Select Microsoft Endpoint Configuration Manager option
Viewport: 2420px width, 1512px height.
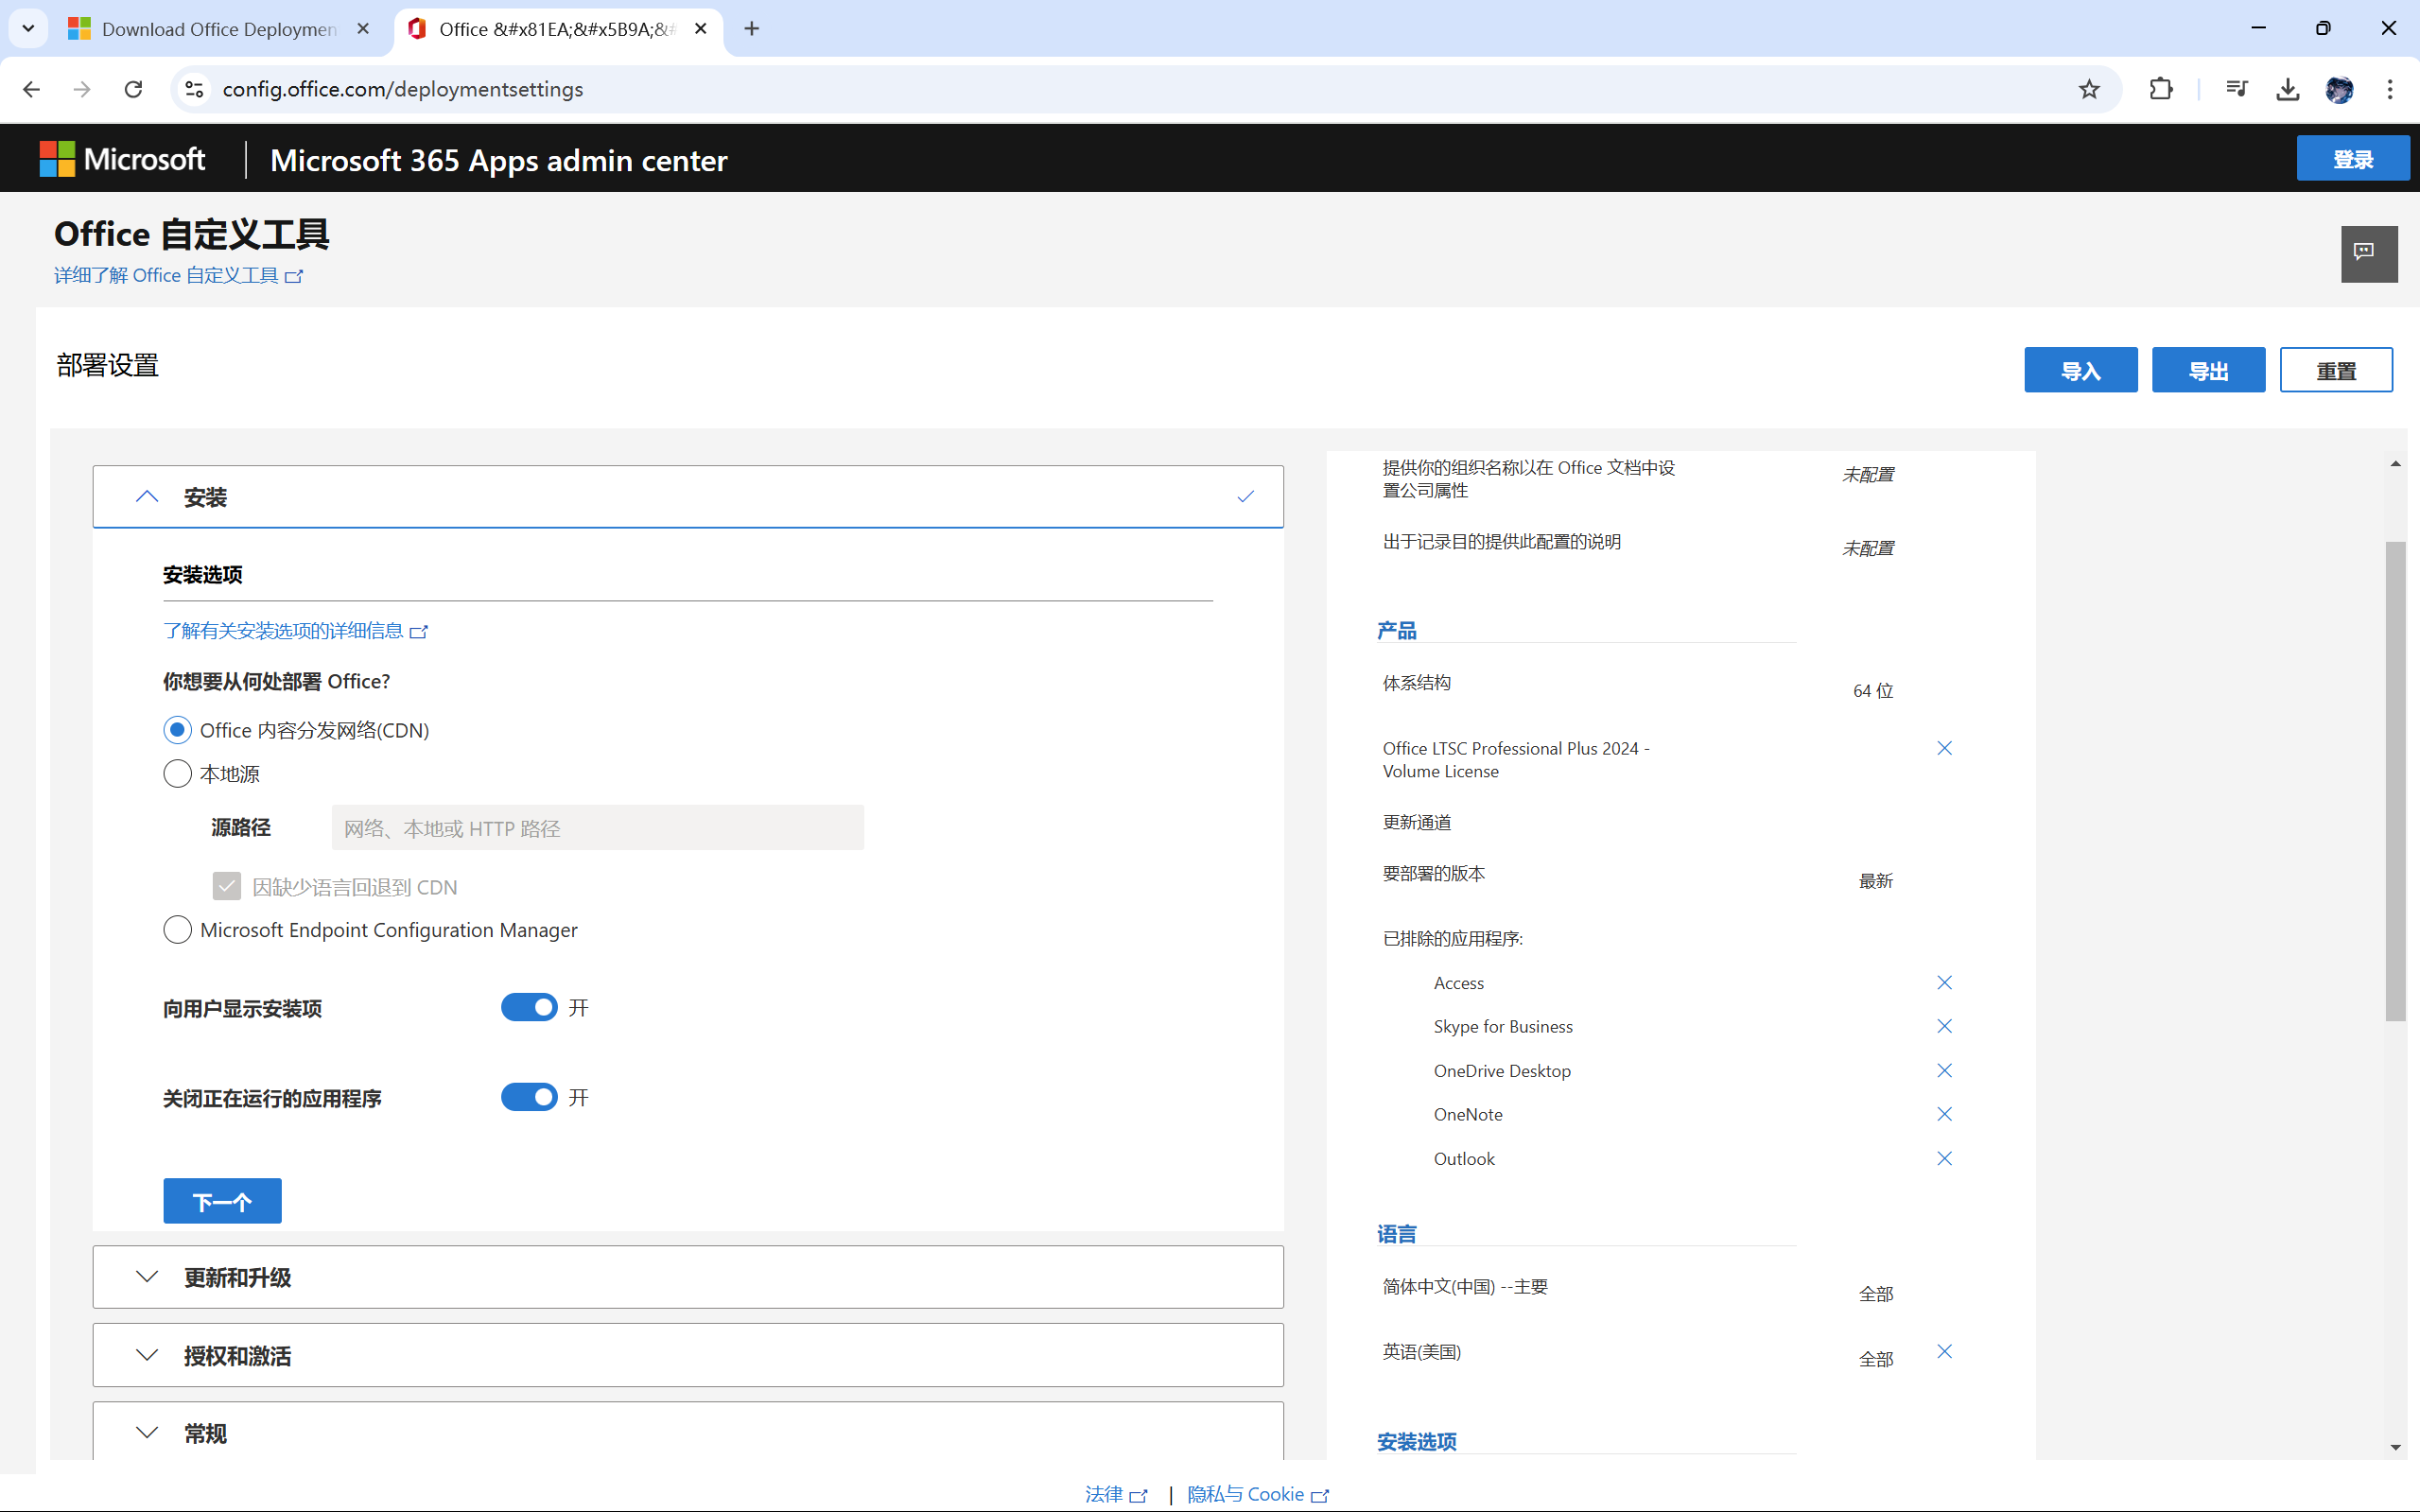pyautogui.click(x=177, y=930)
